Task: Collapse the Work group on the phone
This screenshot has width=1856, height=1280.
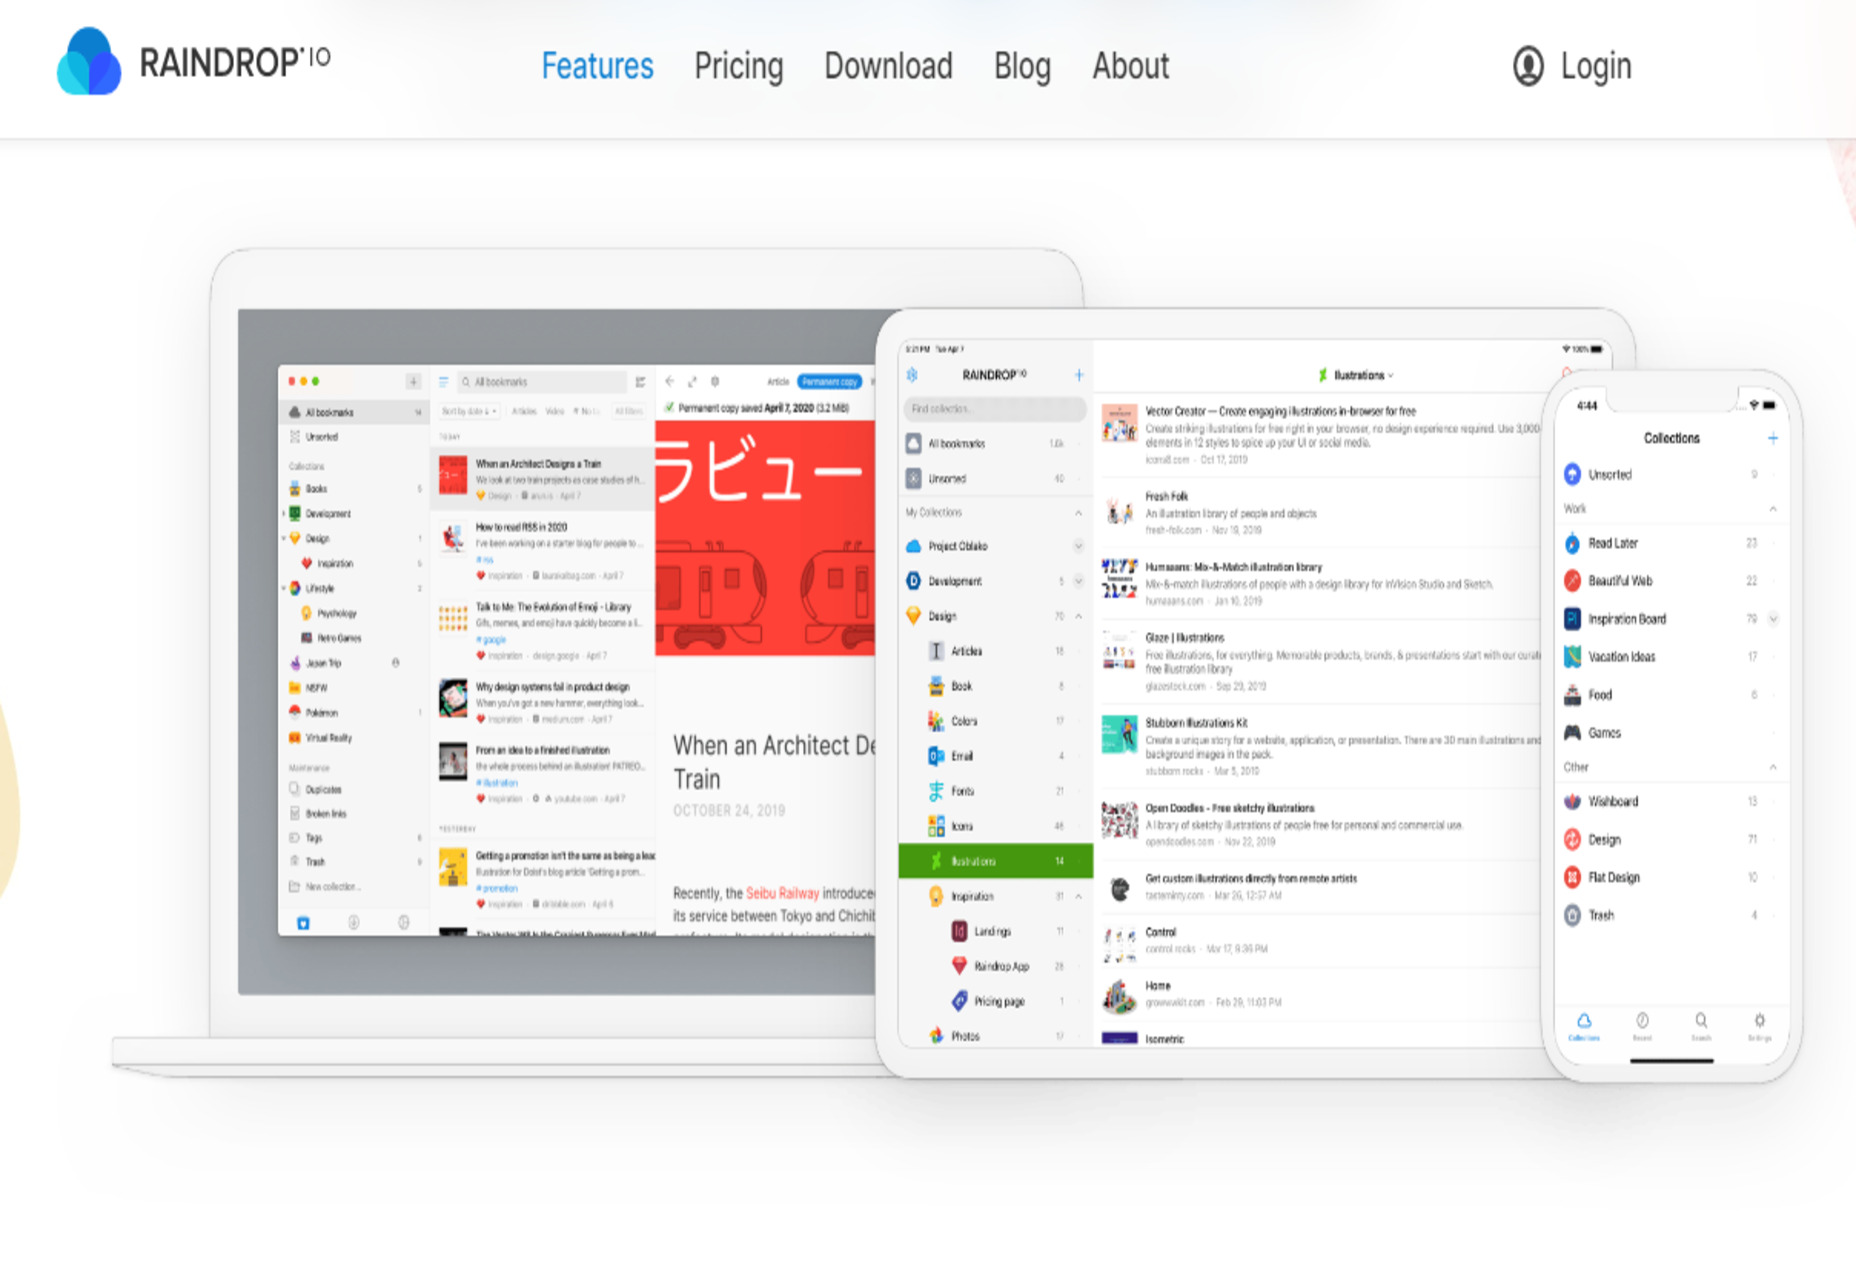Action: click(x=1772, y=509)
